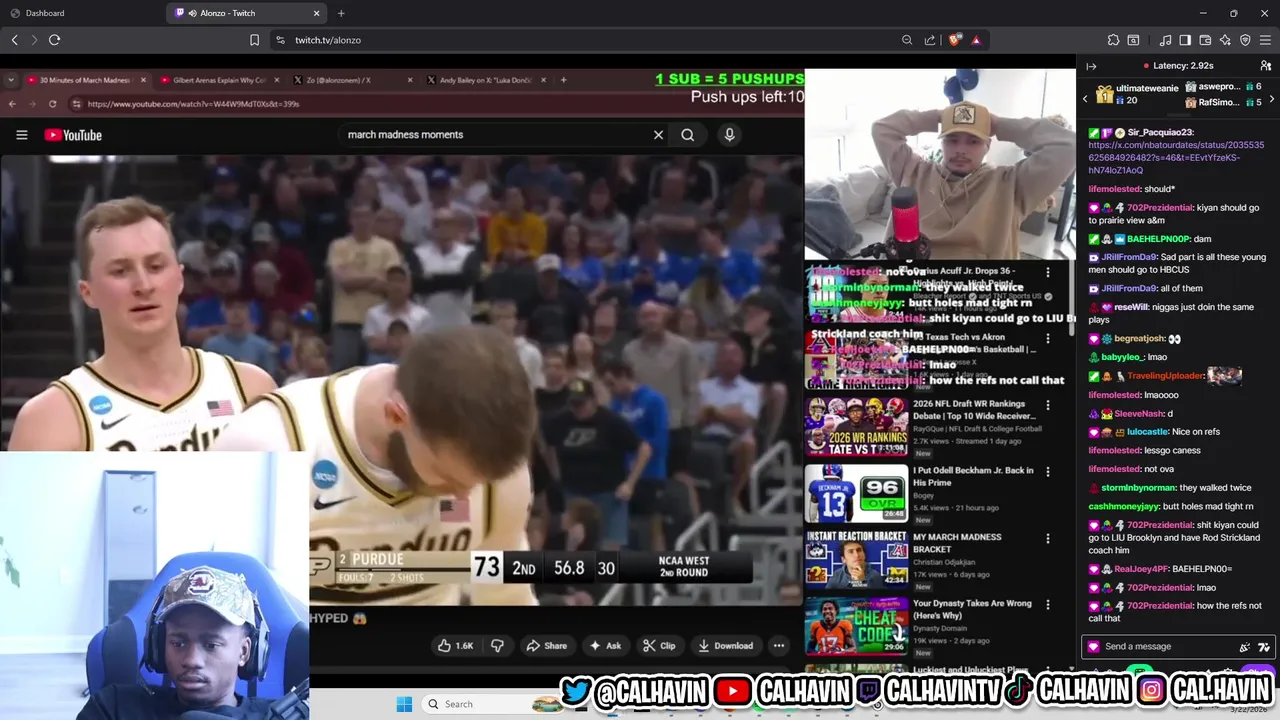The height and width of the screenshot is (720, 1280).
Task: Open the Brave media music note control
Action: coord(1165,40)
